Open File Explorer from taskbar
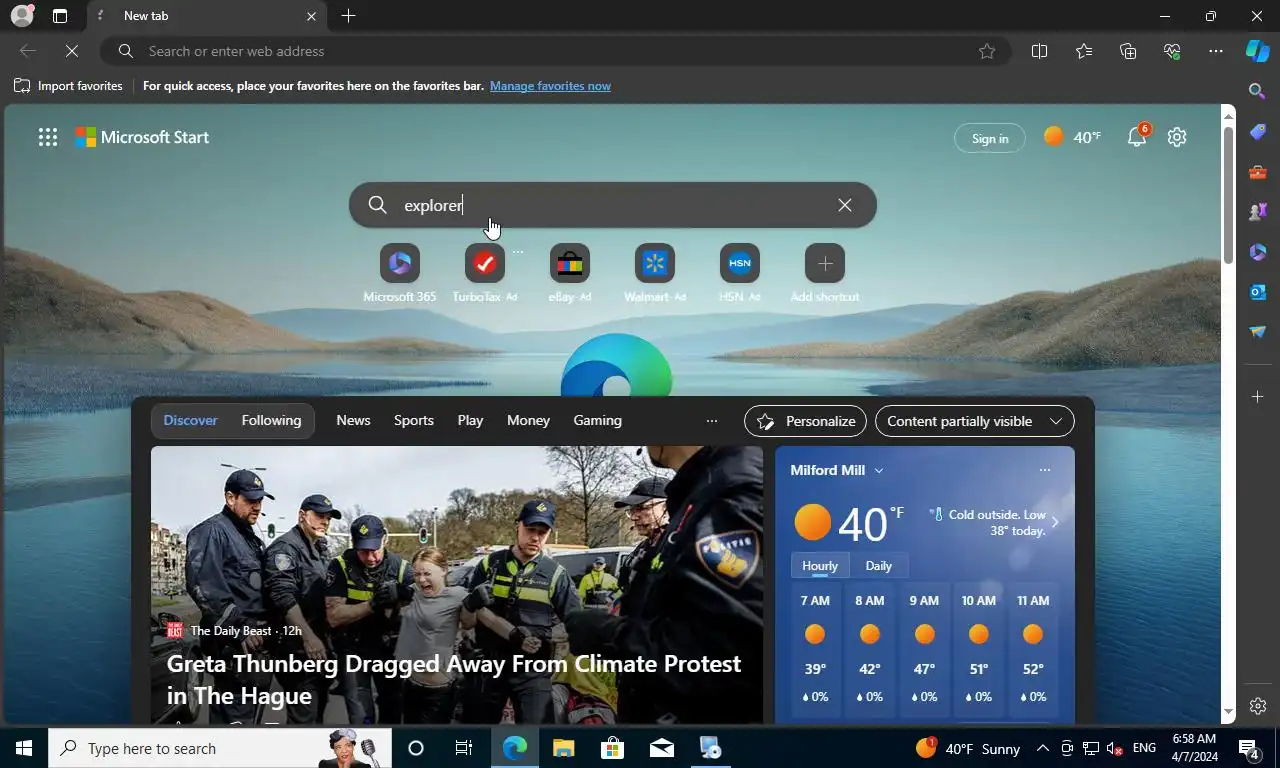 point(563,748)
